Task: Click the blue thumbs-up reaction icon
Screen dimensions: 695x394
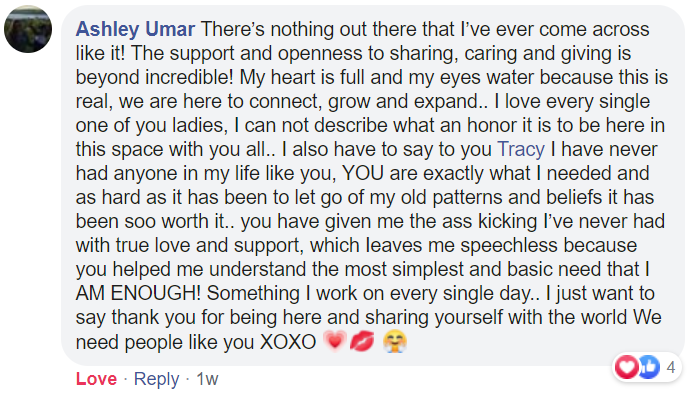Action: [x=649, y=367]
